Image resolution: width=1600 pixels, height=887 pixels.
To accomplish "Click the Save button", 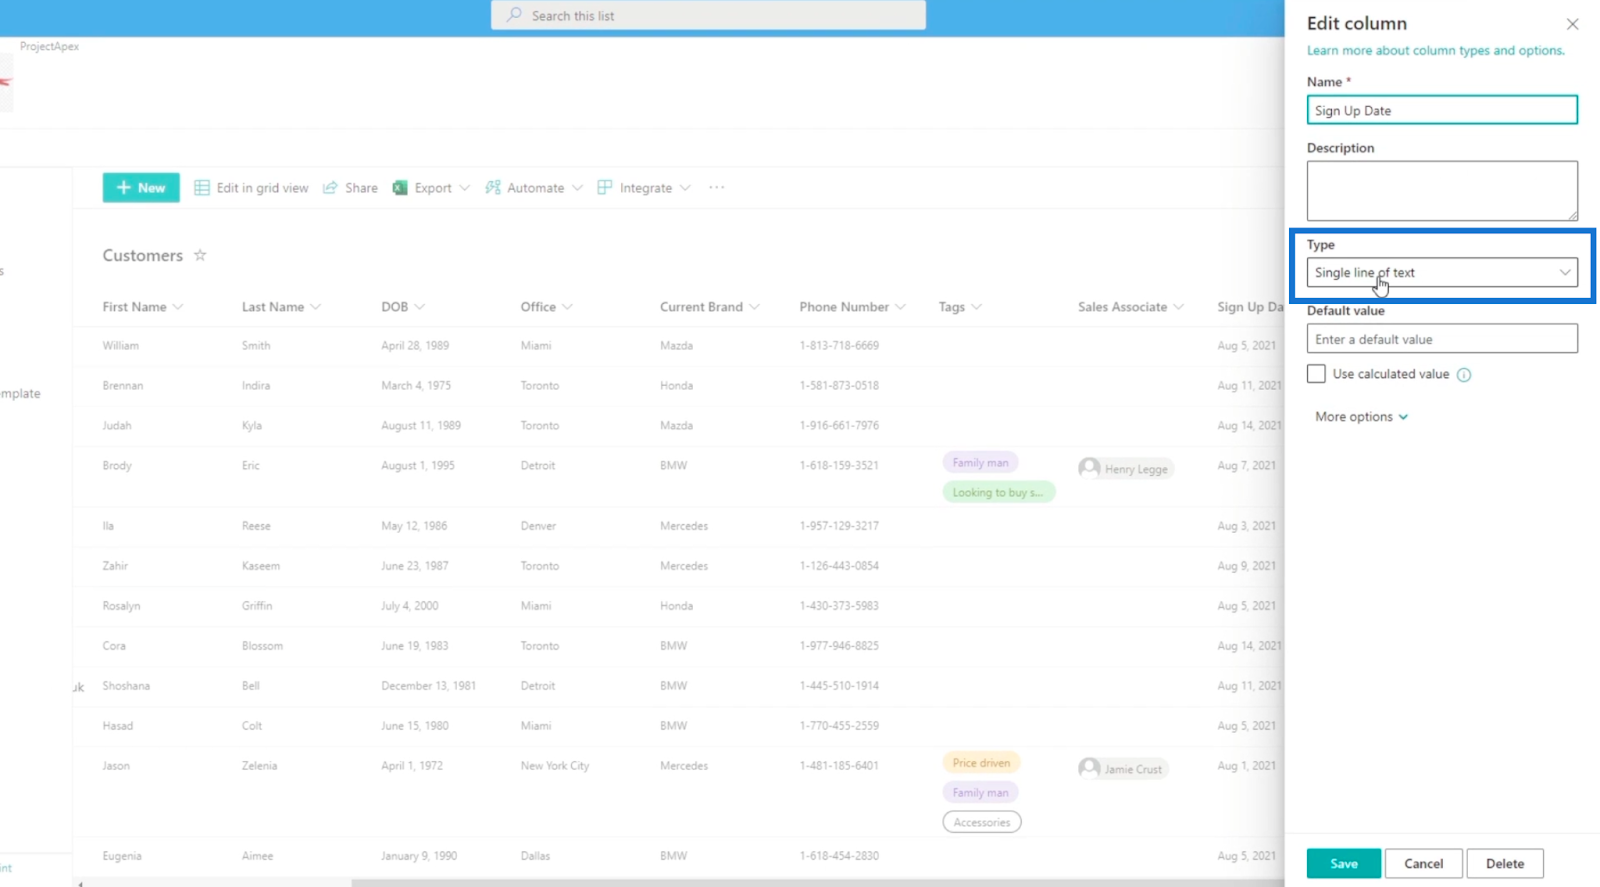I will coord(1343,864).
